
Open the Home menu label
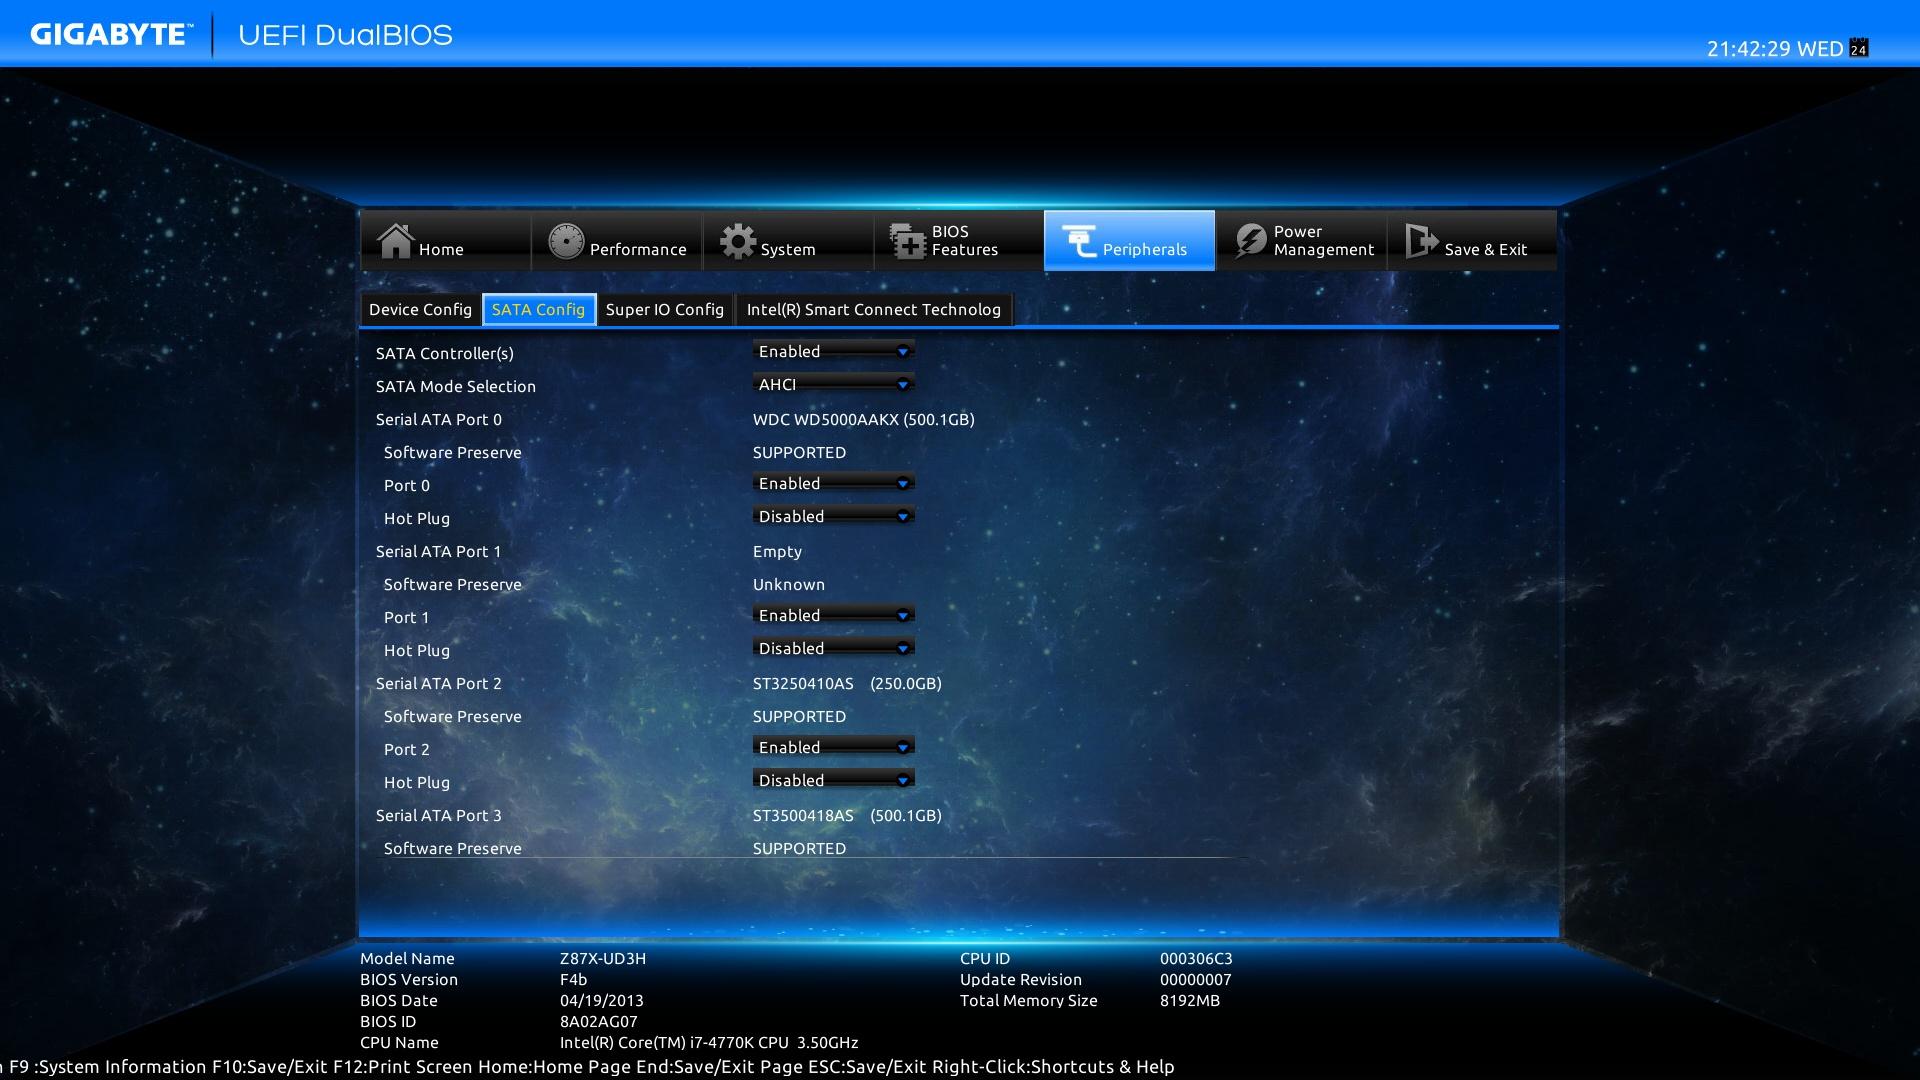click(x=441, y=250)
